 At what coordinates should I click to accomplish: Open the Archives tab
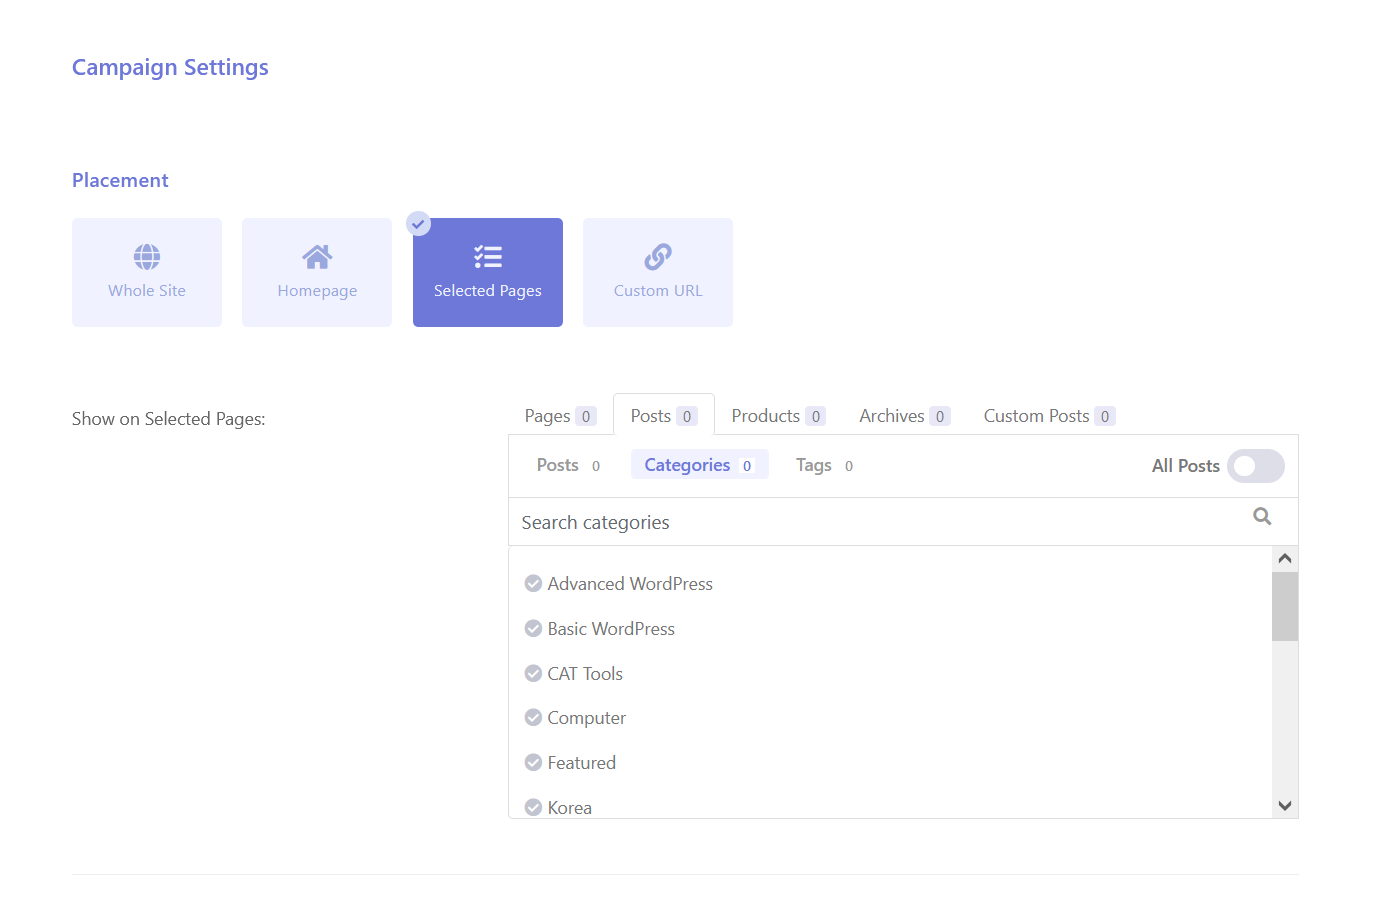click(904, 416)
